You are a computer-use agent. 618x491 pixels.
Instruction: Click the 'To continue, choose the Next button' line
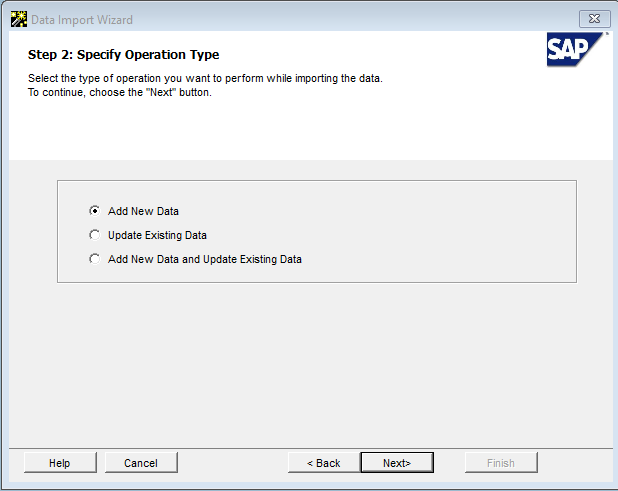[119, 92]
